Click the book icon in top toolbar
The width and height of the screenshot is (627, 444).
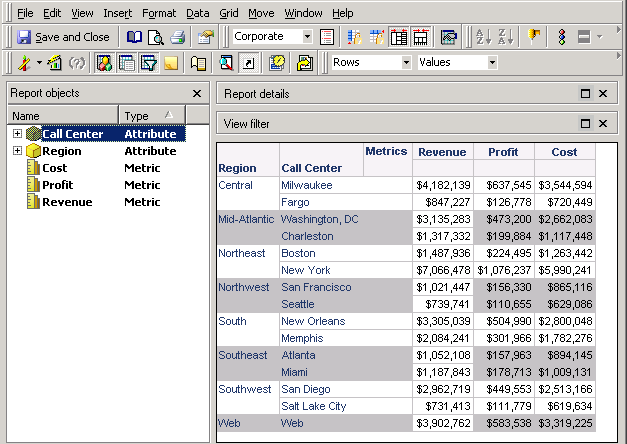(134, 37)
